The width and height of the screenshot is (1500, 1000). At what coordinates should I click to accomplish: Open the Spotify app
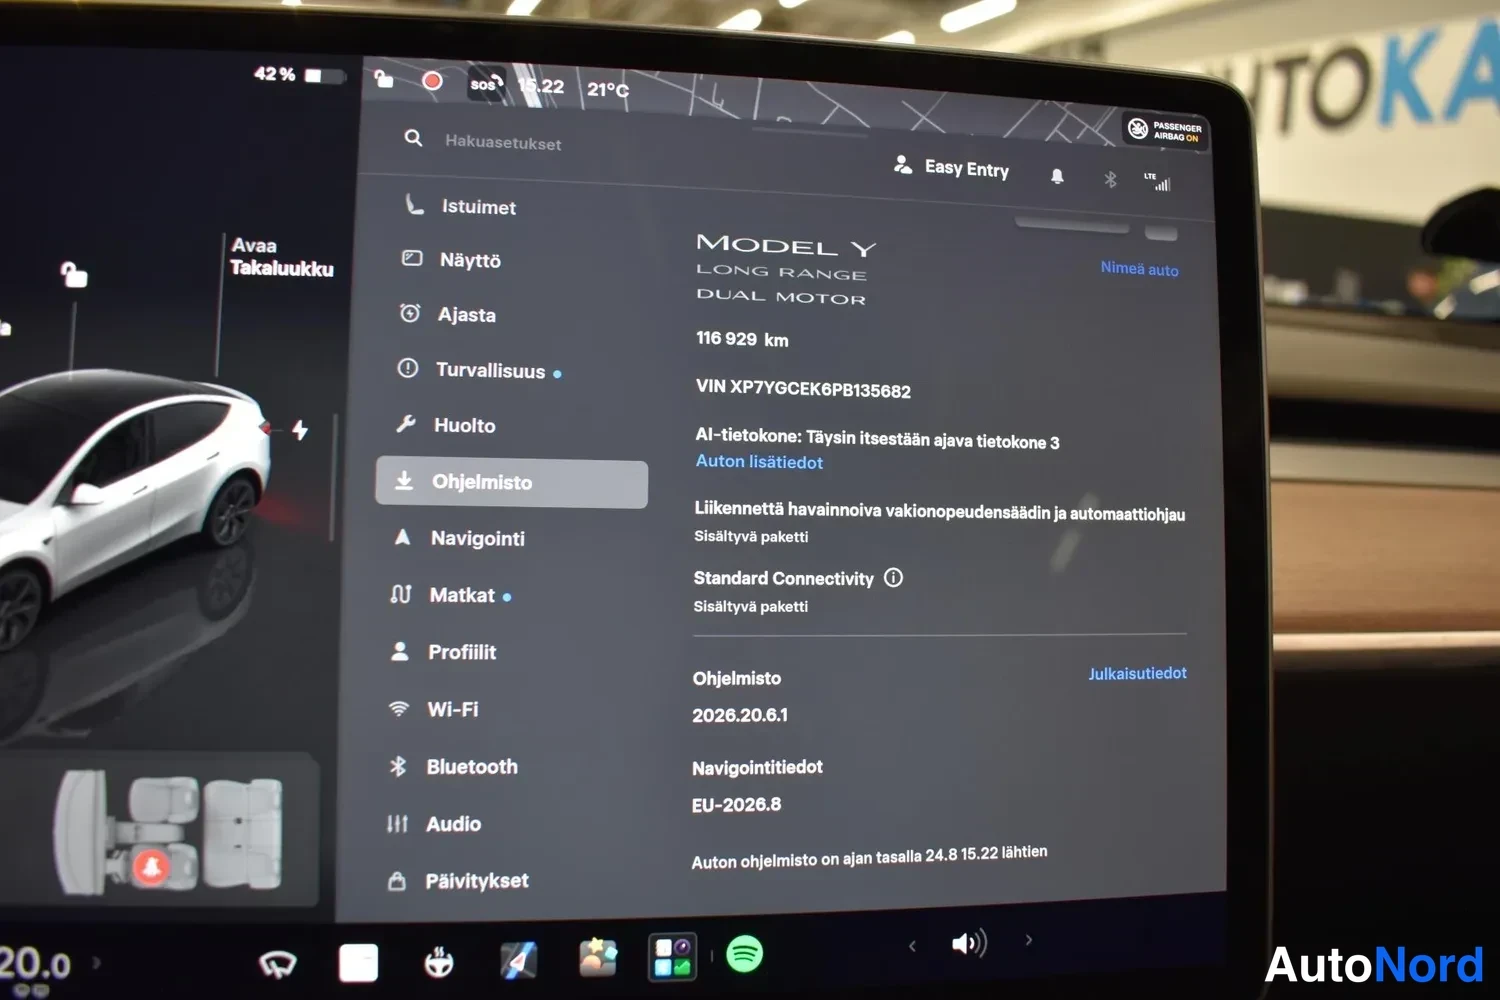click(x=744, y=954)
